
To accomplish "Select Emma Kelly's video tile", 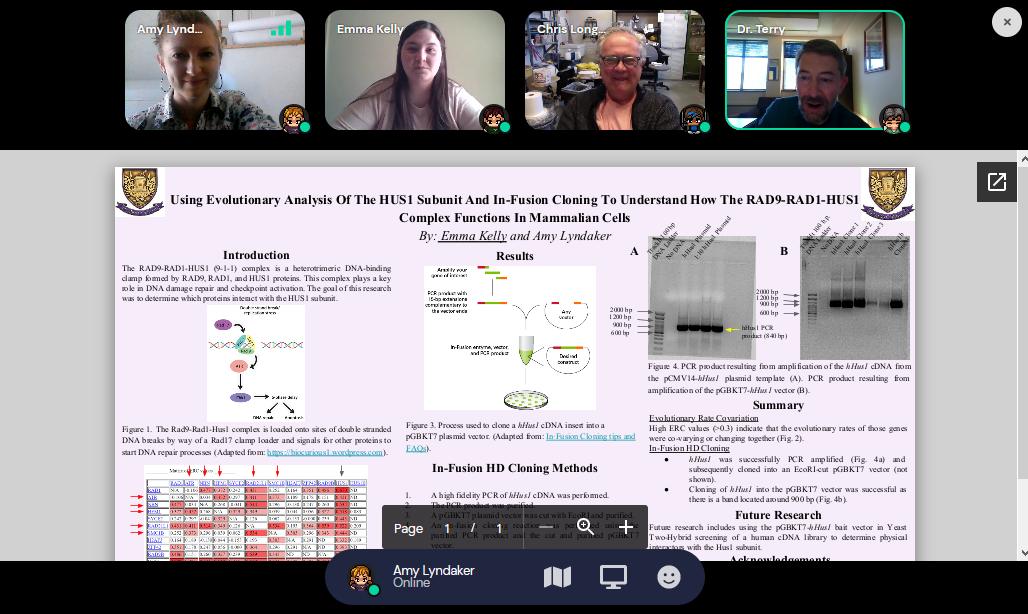I will point(415,70).
